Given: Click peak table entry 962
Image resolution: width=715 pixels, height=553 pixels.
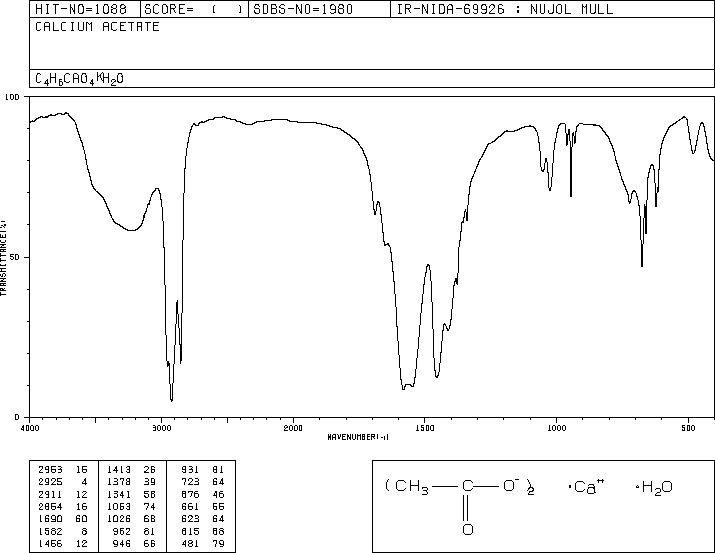Looking at the screenshot, I should tap(122, 532).
